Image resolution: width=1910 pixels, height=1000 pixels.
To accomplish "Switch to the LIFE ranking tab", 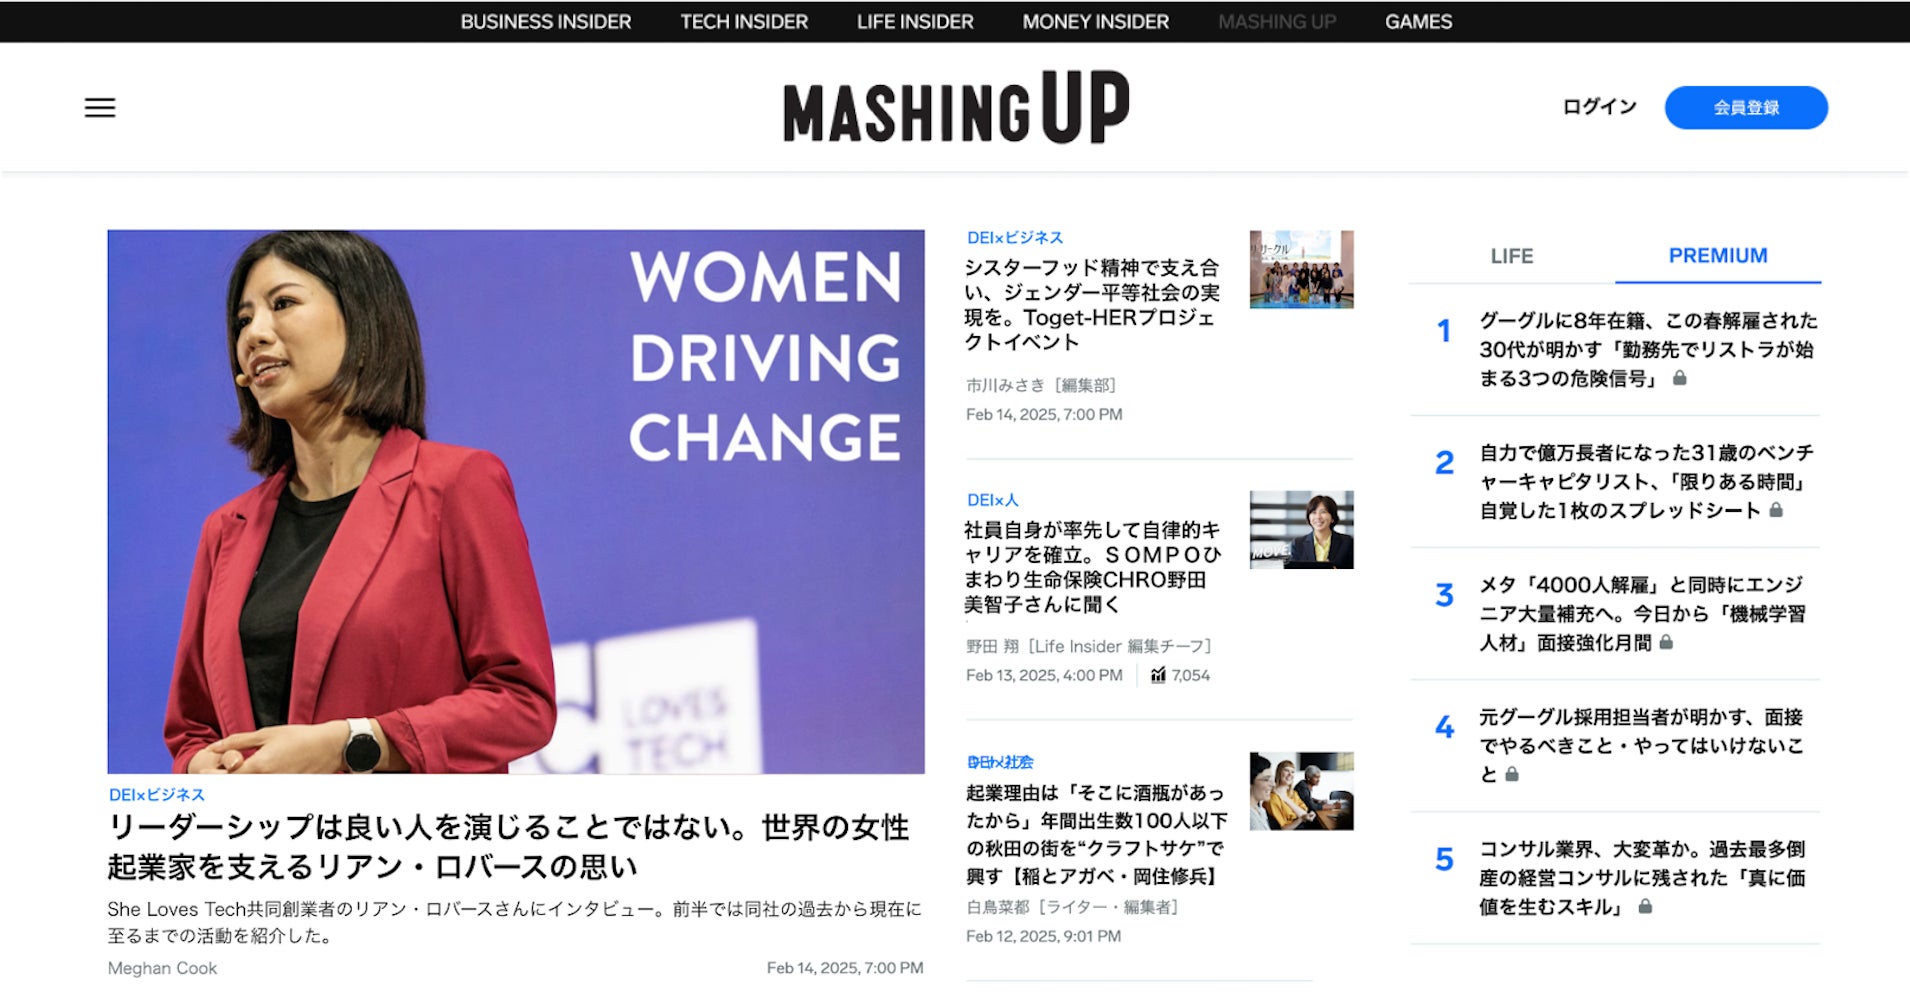I will coord(1512,256).
